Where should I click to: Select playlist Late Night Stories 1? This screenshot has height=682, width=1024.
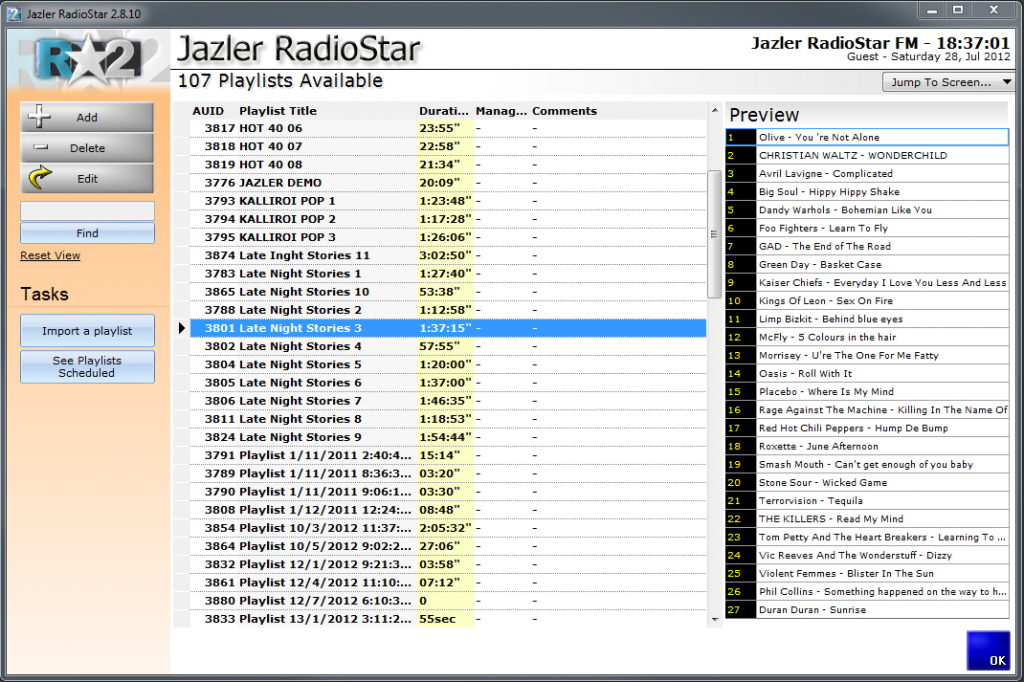(x=448, y=274)
